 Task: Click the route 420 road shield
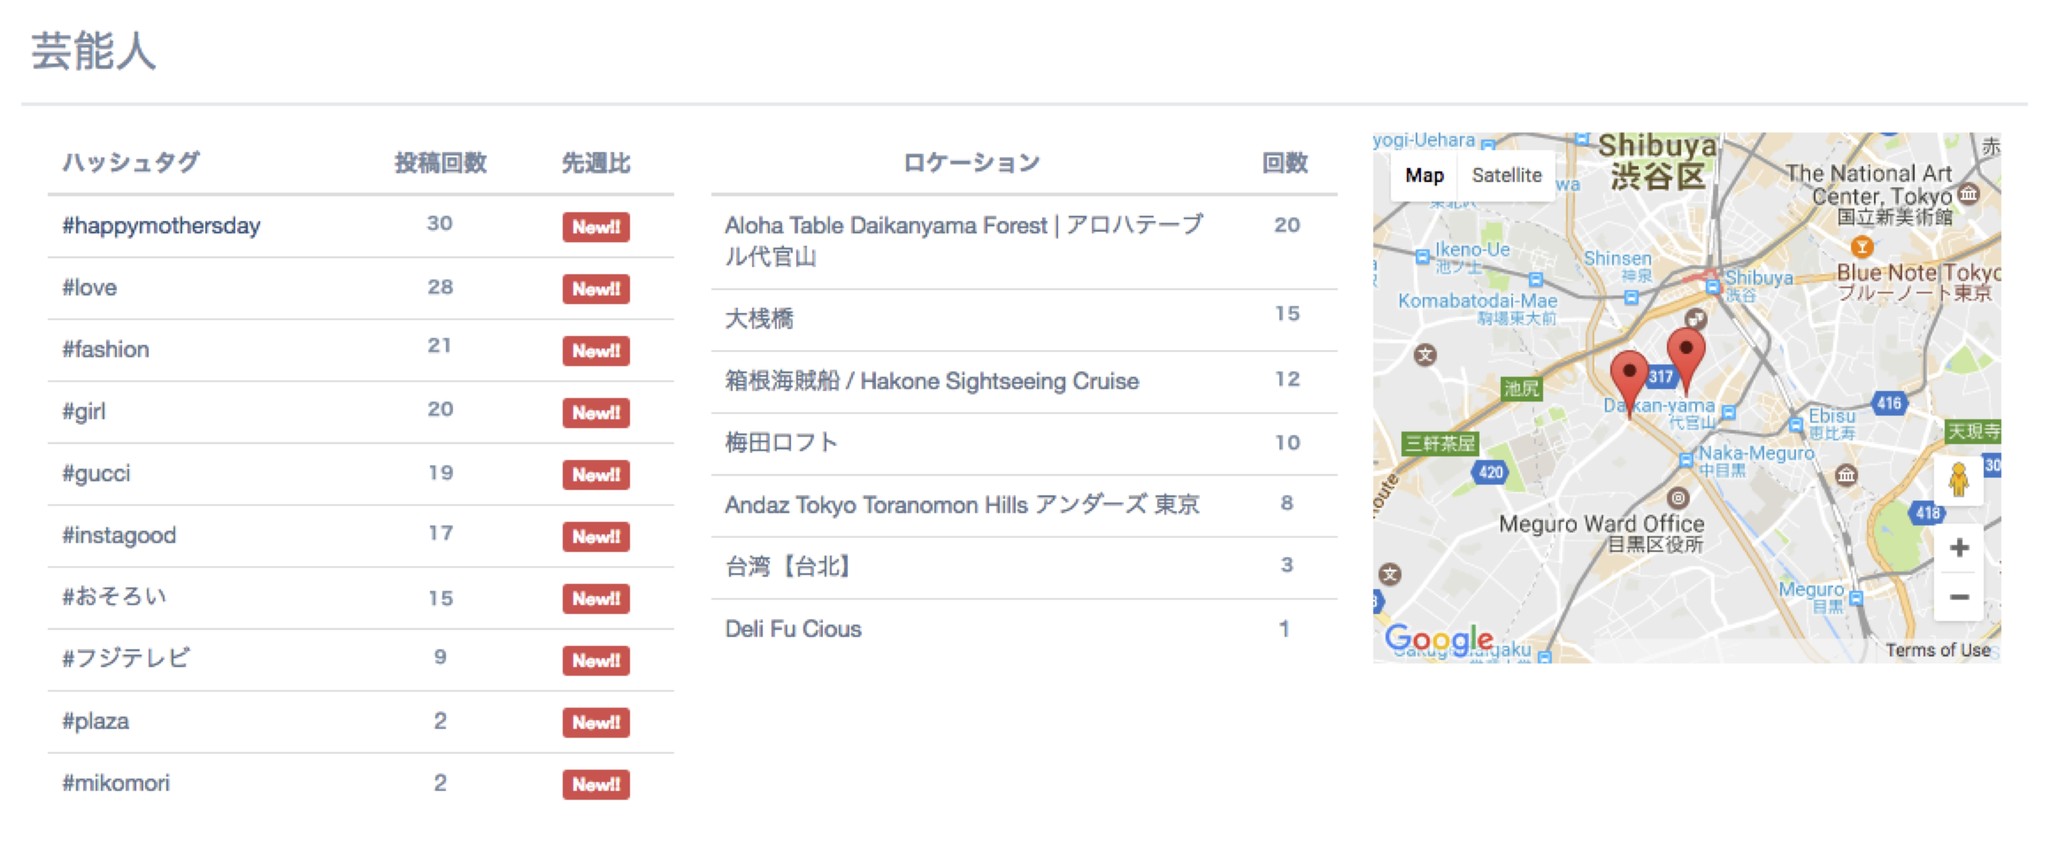point(1490,472)
